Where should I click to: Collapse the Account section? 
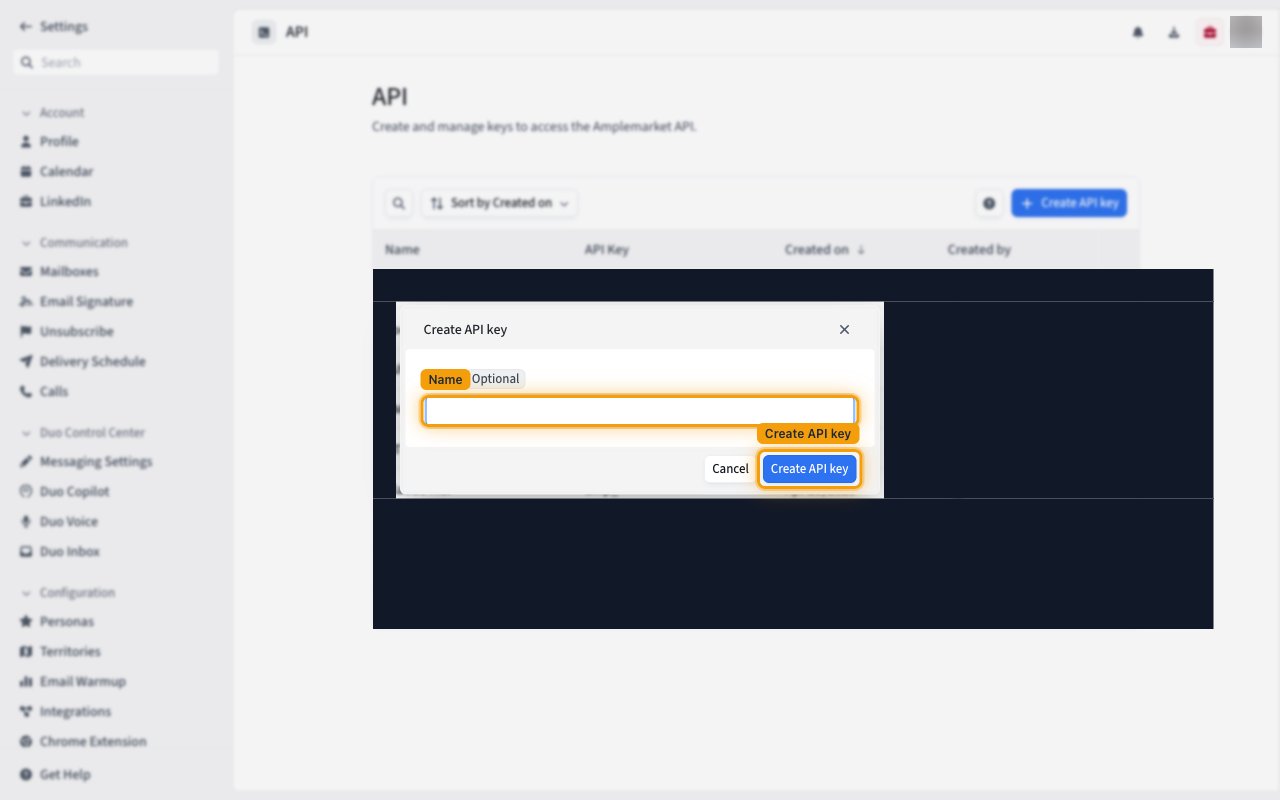(x=26, y=113)
